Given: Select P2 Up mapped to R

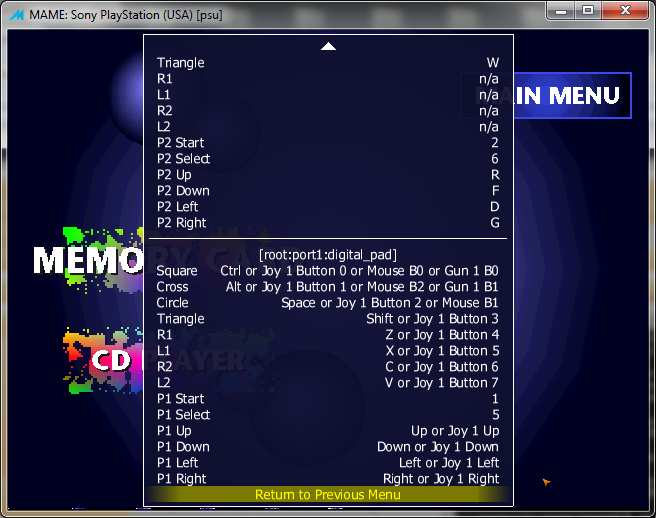Looking at the screenshot, I should [327, 175].
